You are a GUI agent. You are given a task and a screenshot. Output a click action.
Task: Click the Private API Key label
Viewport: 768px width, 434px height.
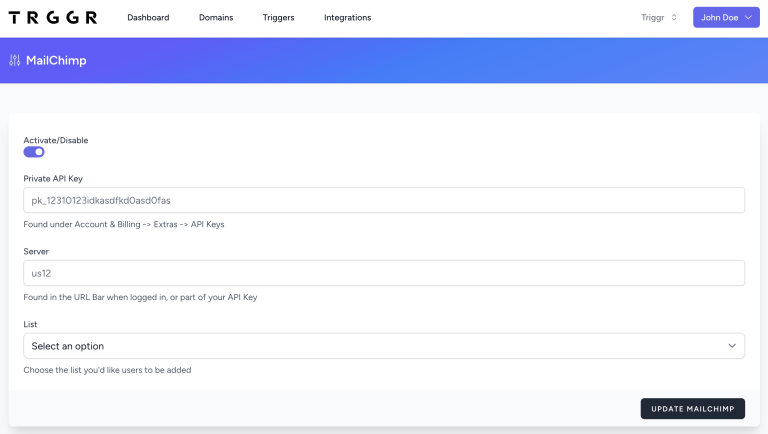click(x=53, y=179)
